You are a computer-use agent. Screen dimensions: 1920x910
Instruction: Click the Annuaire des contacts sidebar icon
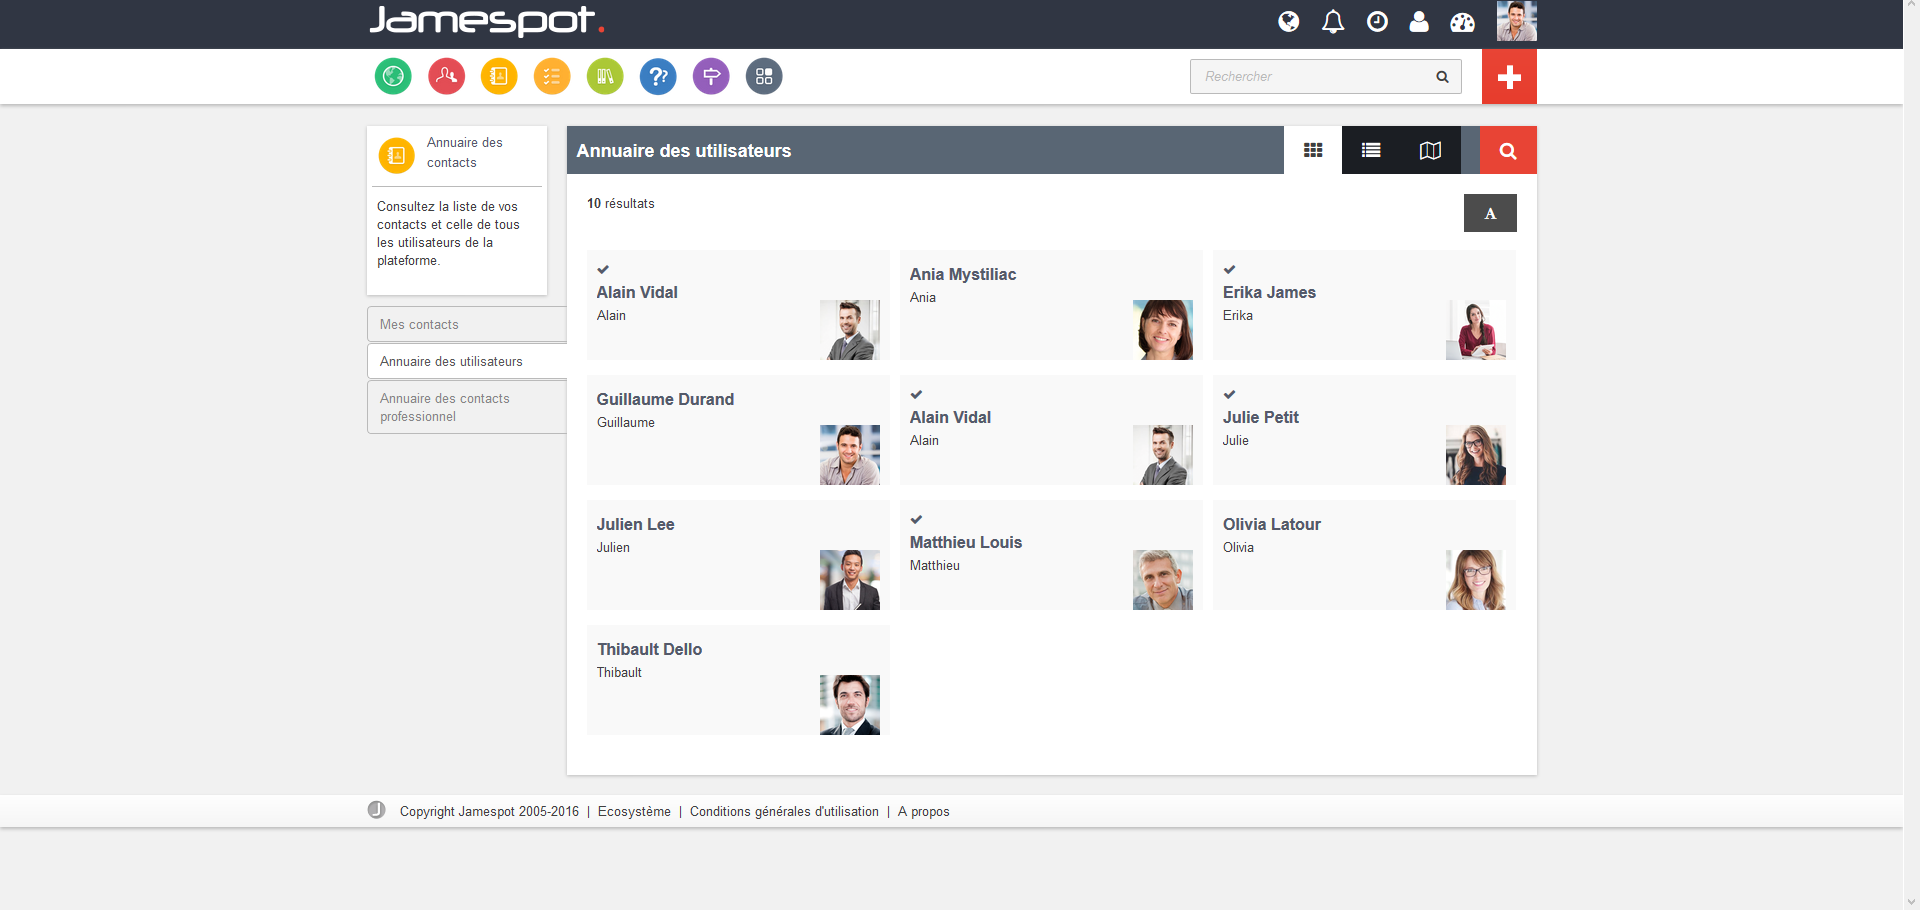(x=396, y=155)
